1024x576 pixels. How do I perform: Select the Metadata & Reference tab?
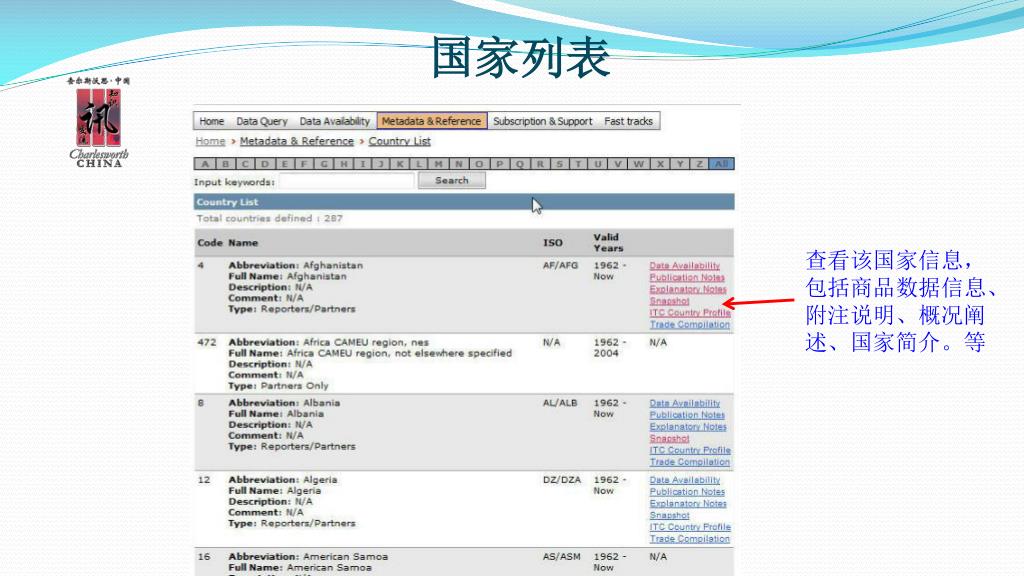click(431, 121)
